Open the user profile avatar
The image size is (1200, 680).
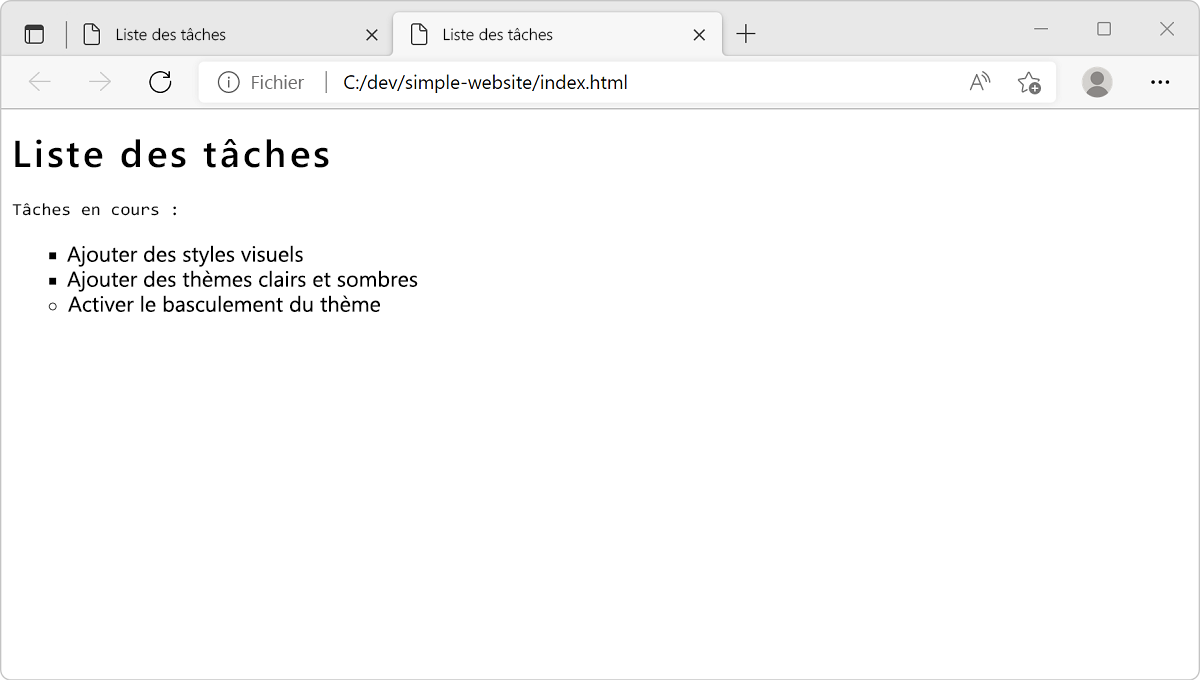pyautogui.click(x=1097, y=82)
